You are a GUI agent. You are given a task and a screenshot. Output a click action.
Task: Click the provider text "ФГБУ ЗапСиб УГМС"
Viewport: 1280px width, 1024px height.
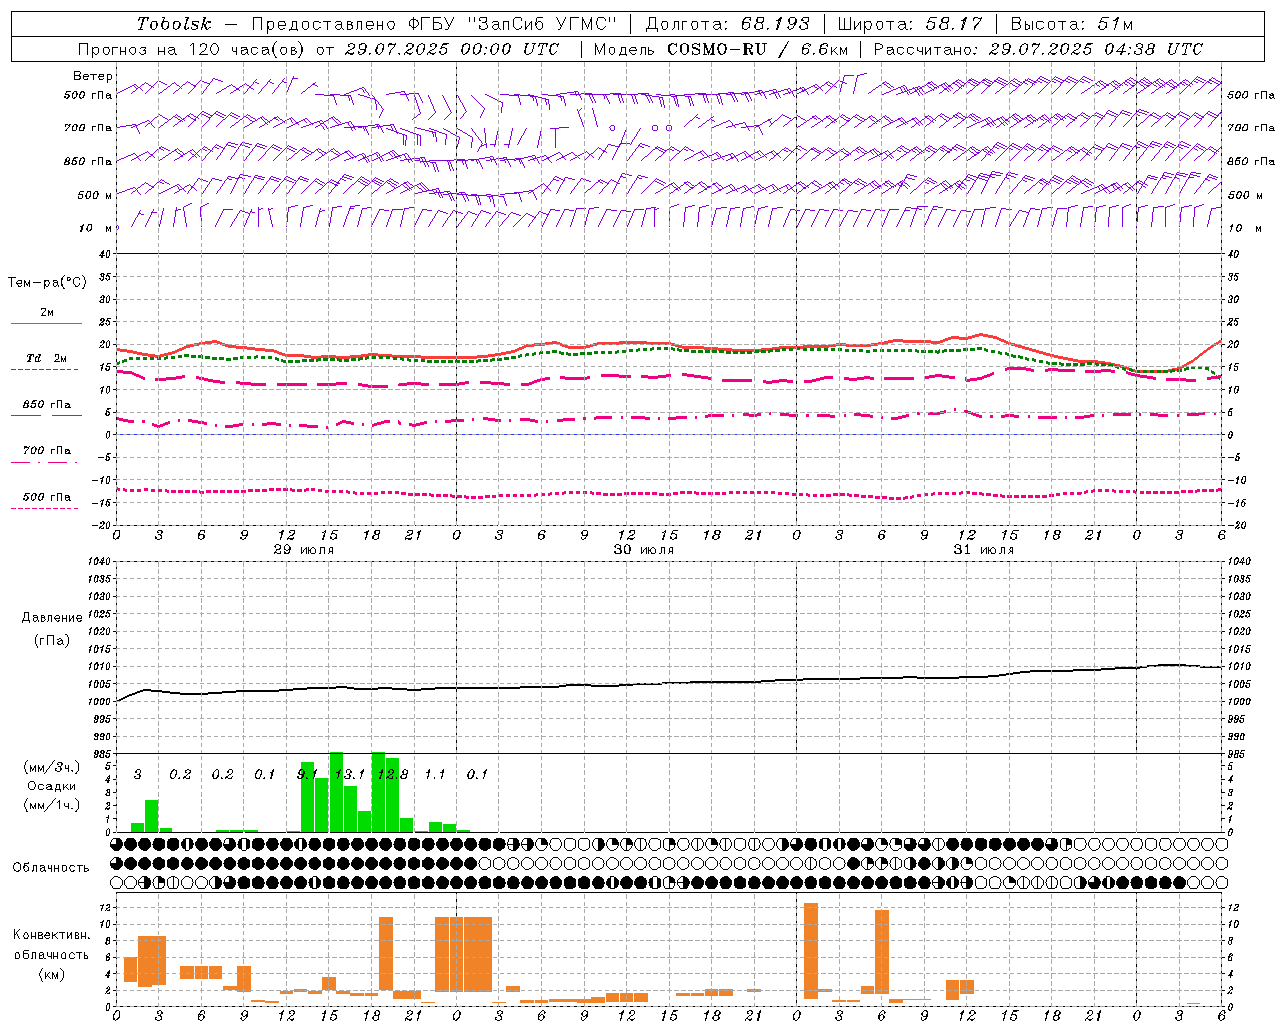click(x=513, y=24)
